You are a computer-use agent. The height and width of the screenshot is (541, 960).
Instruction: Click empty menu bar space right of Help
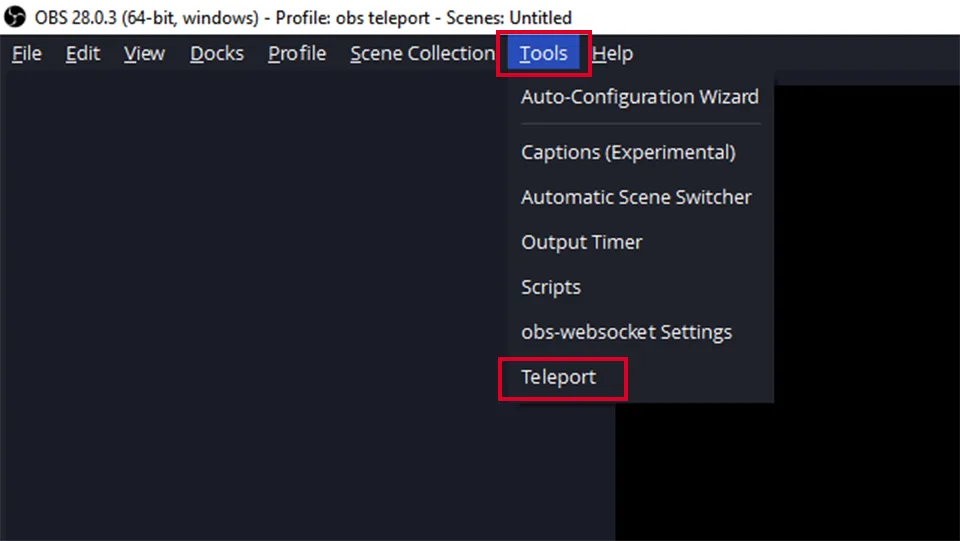point(796,54)
